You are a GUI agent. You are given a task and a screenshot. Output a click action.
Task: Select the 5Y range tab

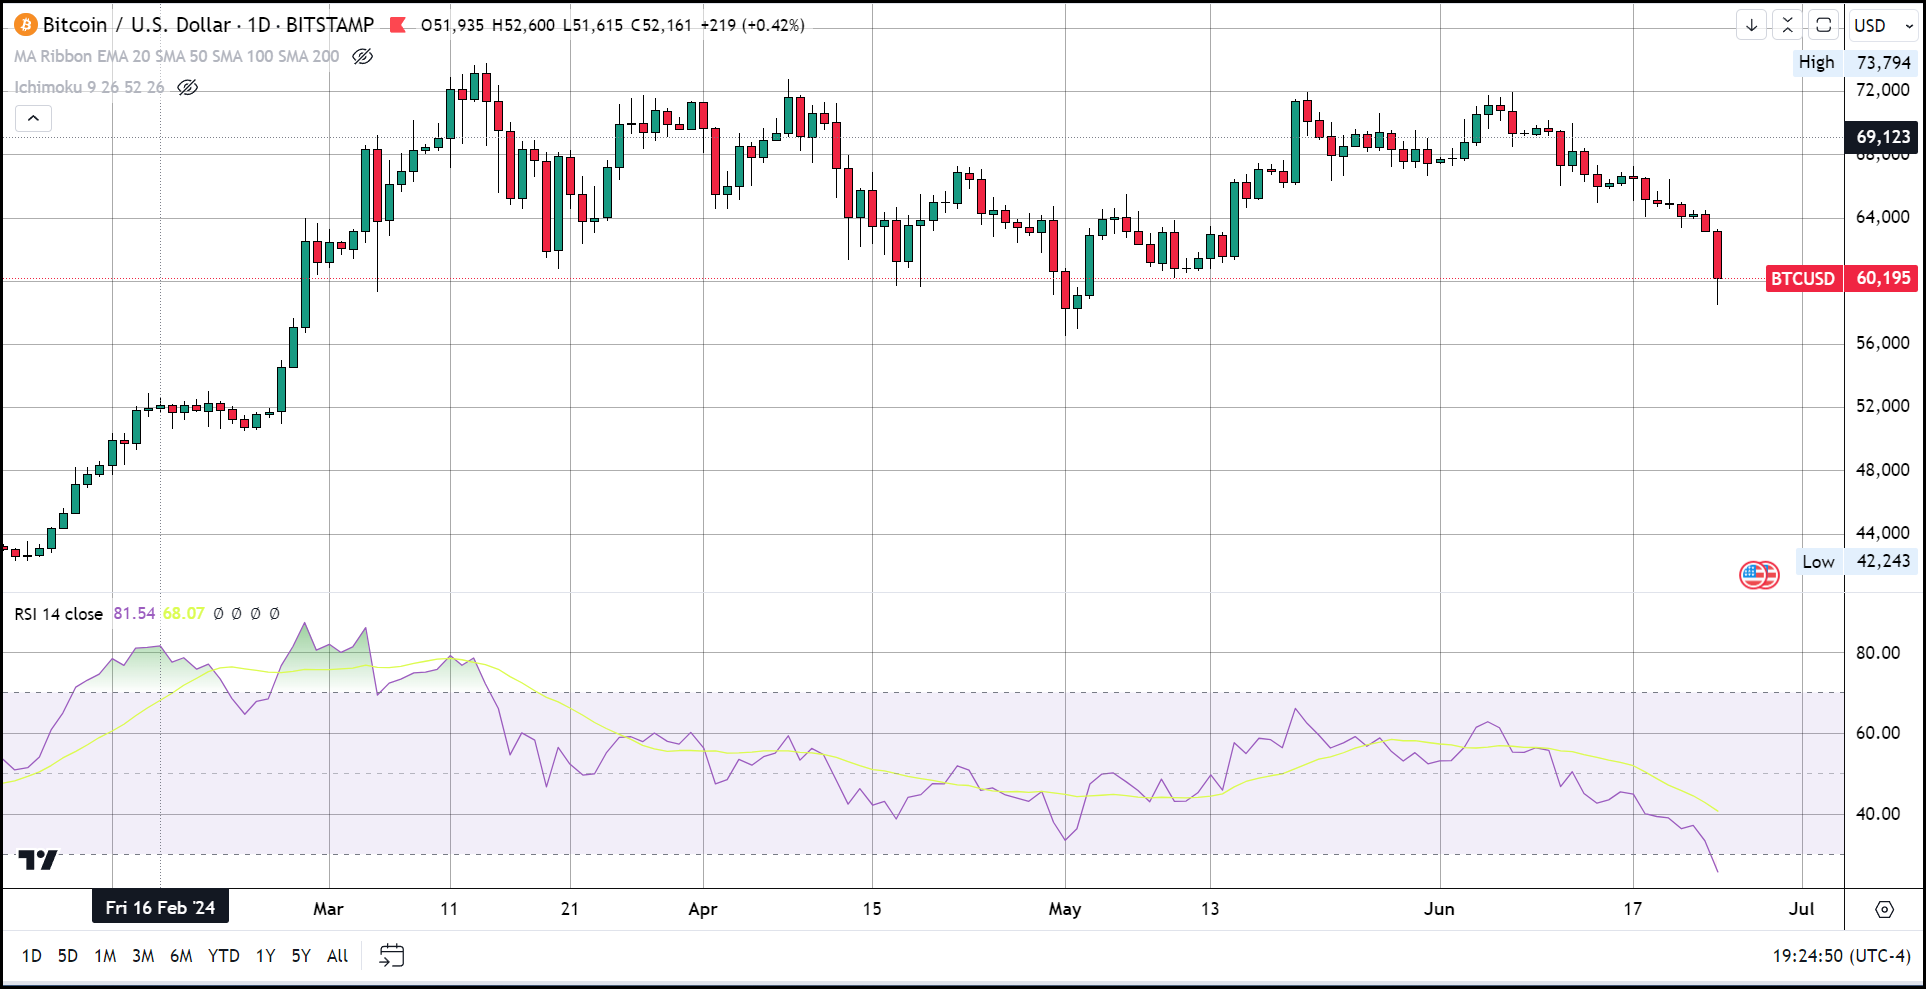(x=300, y=955)
